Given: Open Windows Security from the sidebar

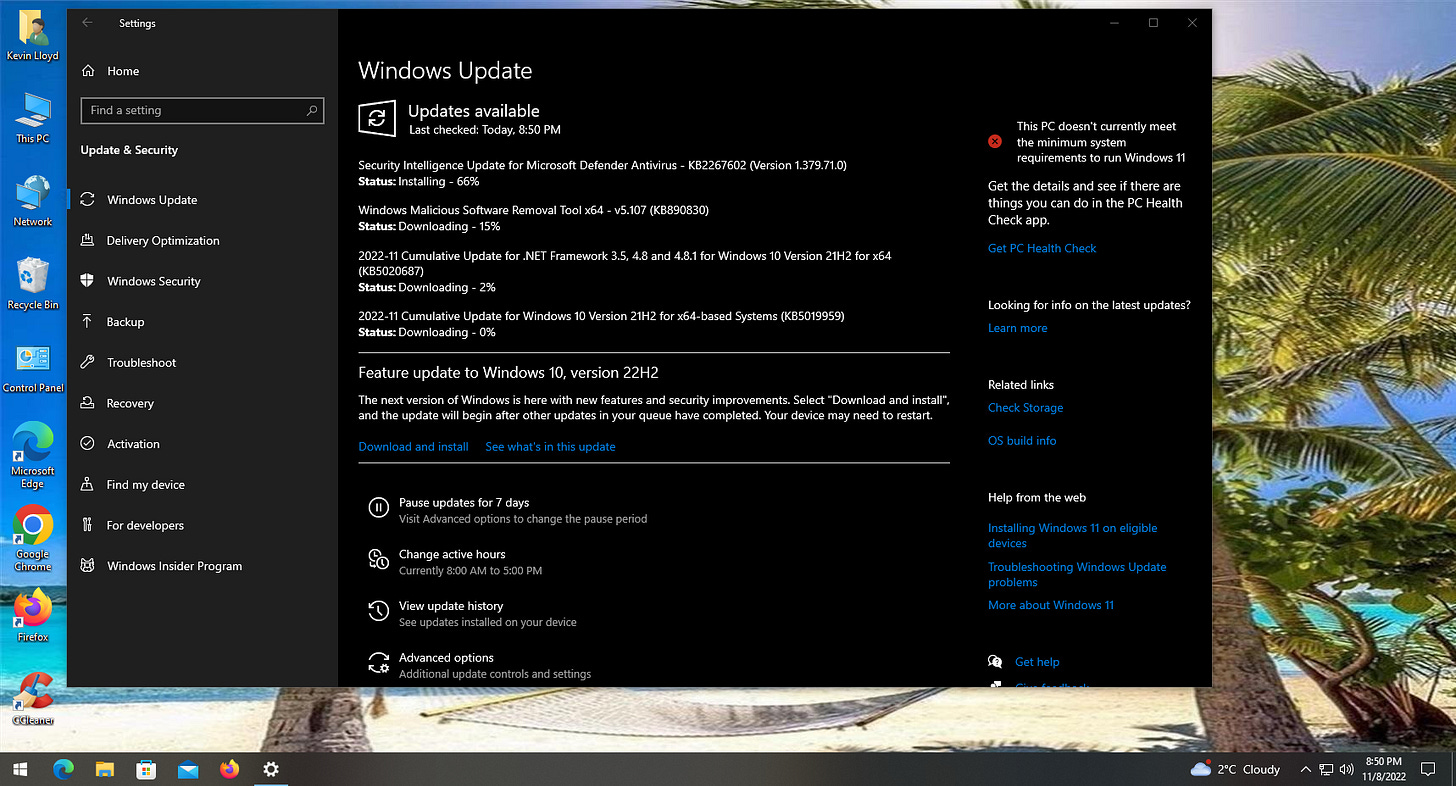Looking at the screenshot, I should 155,281.
